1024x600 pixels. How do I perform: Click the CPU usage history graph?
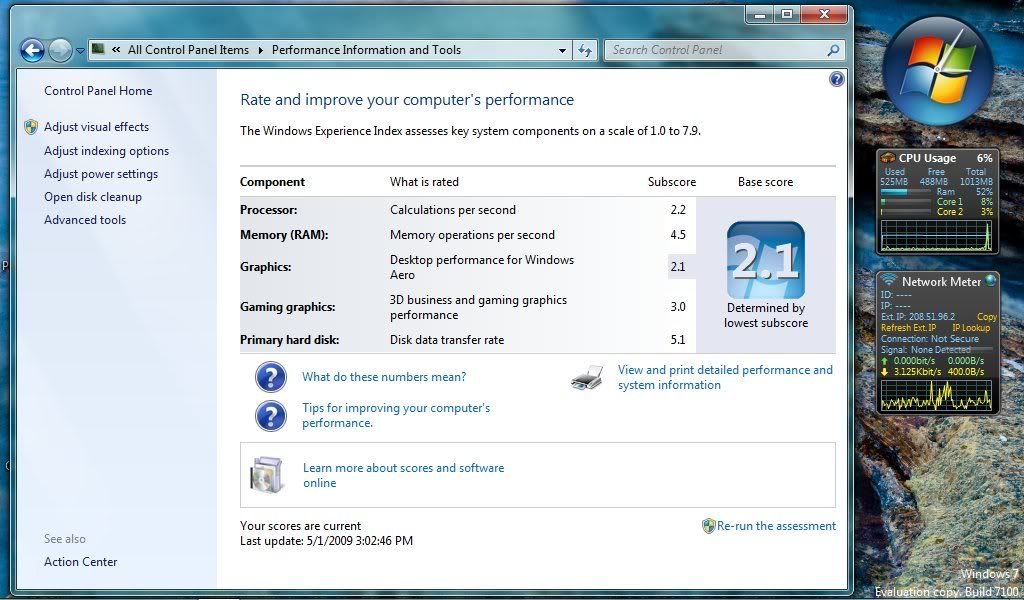(x=936, y=235)
